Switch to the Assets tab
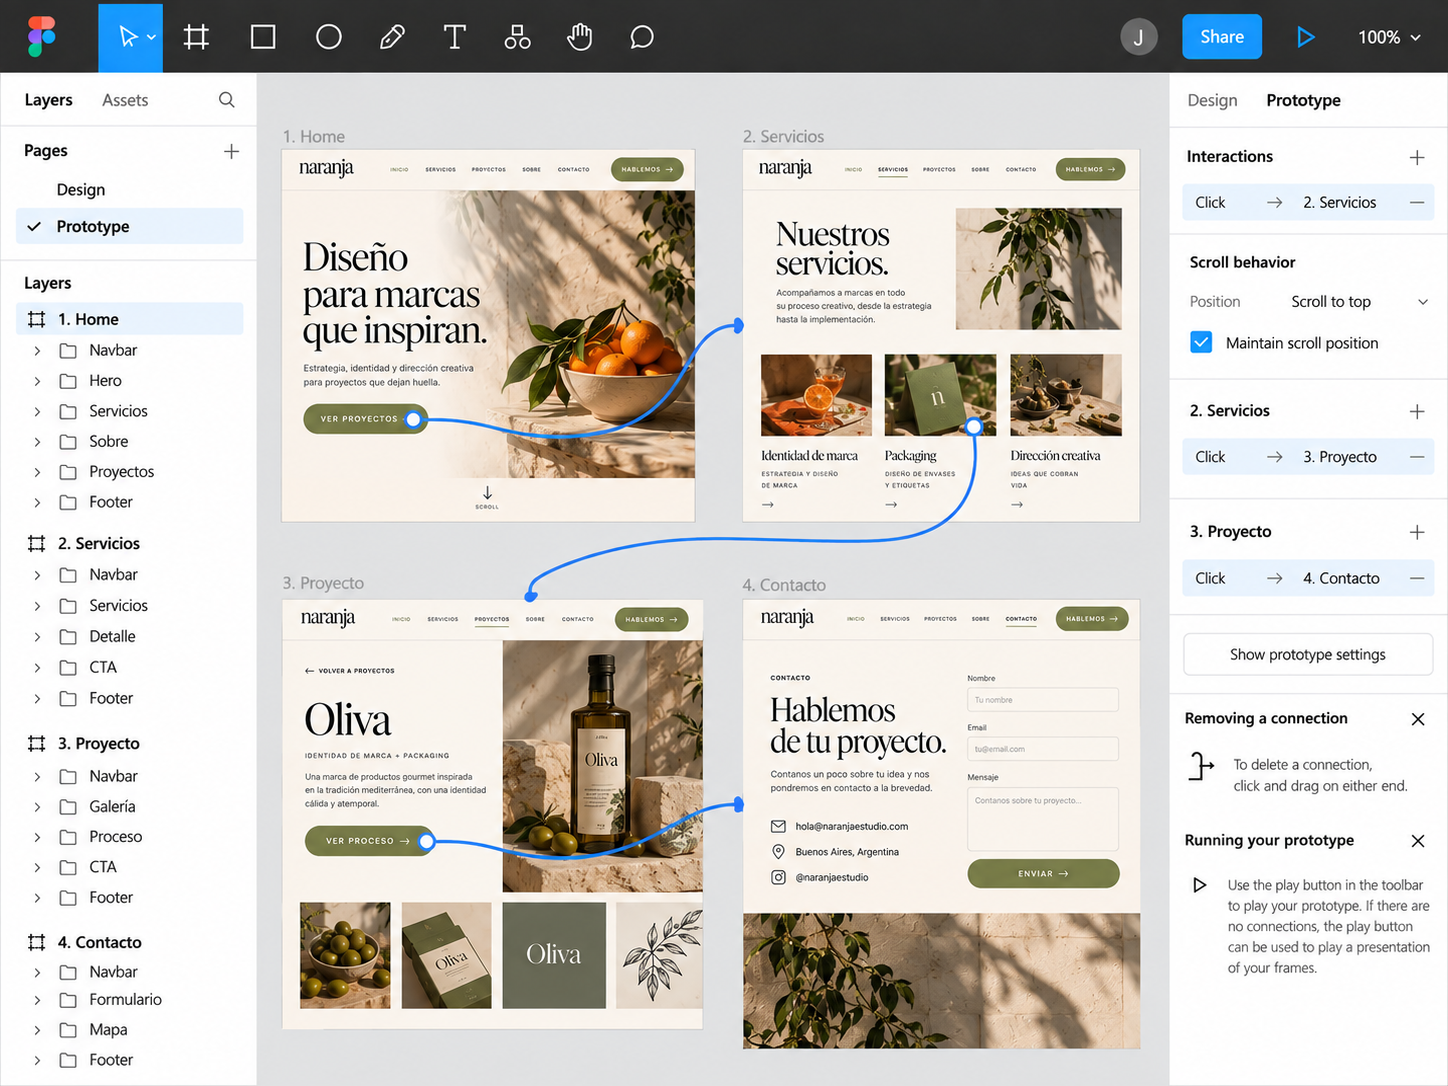The width and height of the screenshot is (1448, 1086). click(x=125, y=100)
